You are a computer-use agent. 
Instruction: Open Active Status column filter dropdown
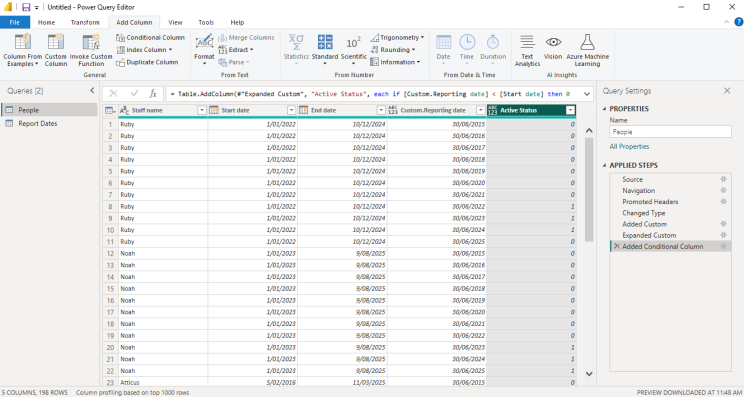pyautogui.click(x=570, y=110)
